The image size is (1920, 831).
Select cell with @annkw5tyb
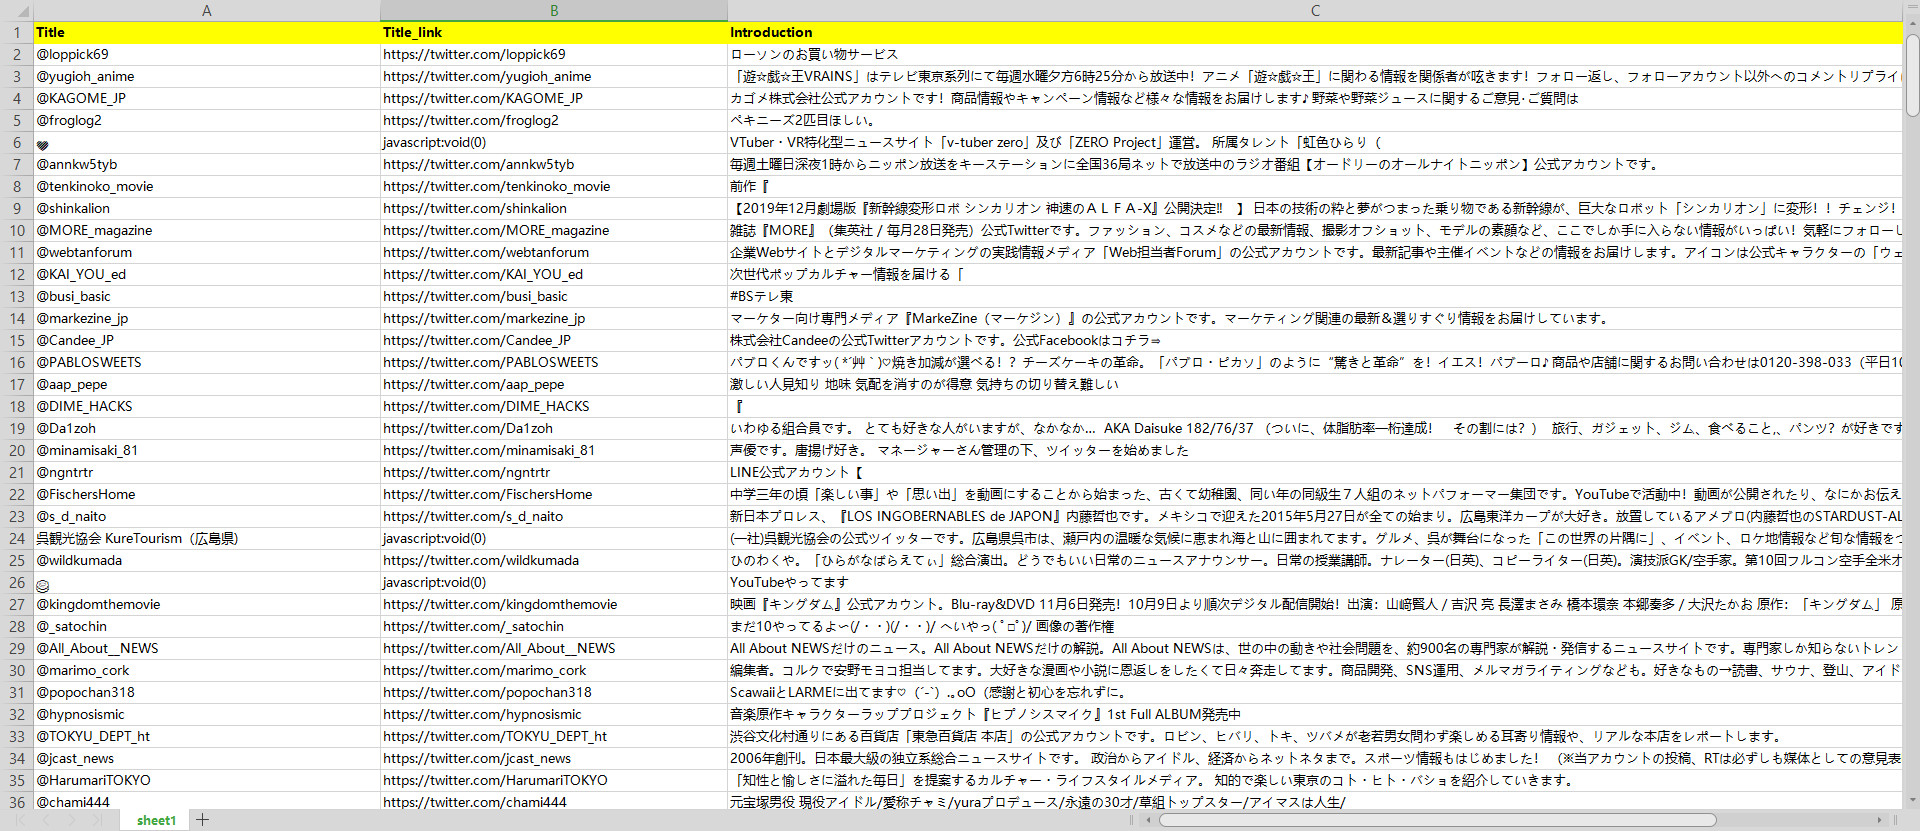[x=207, y=164]
